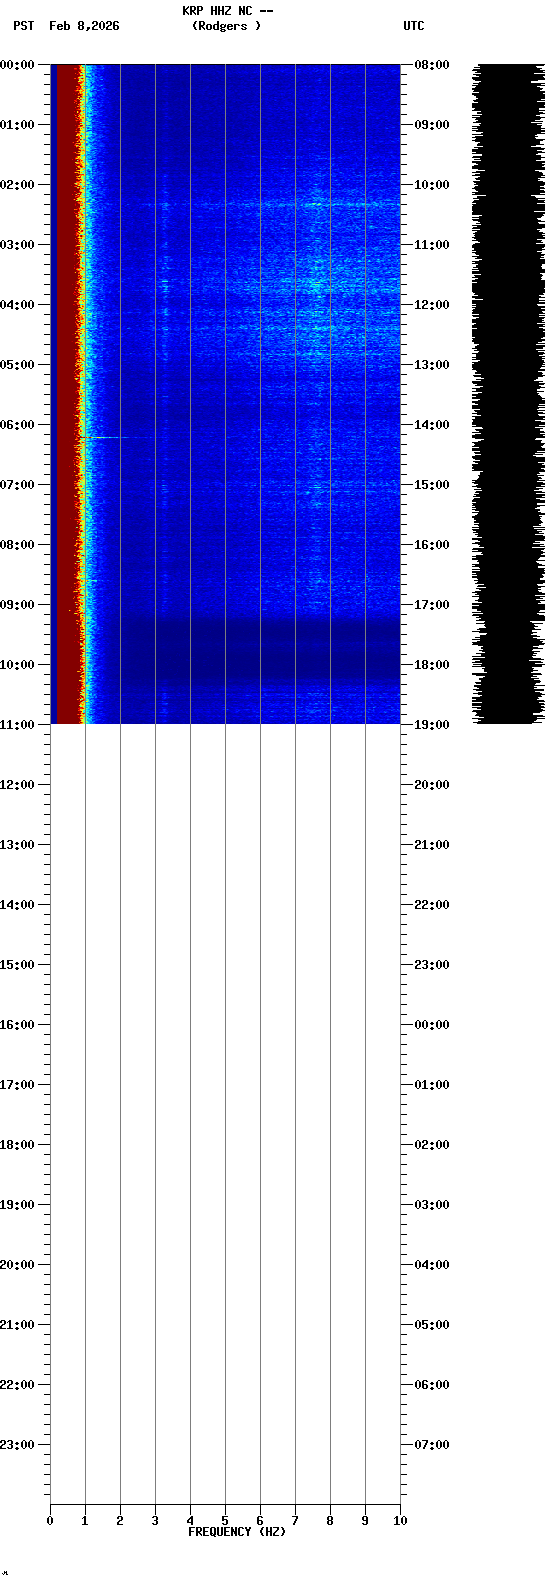Click the '2' frequency axis tick label
The image size is (552, 1584).
click(120, 1521)
